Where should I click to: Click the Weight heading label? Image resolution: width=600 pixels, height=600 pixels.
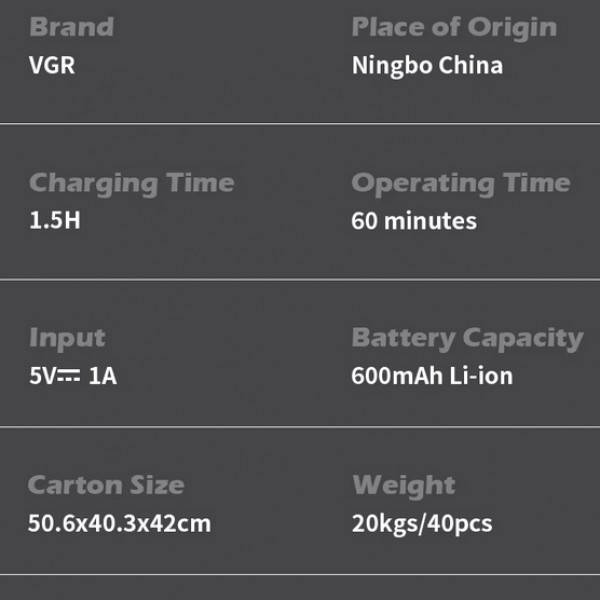404,486
